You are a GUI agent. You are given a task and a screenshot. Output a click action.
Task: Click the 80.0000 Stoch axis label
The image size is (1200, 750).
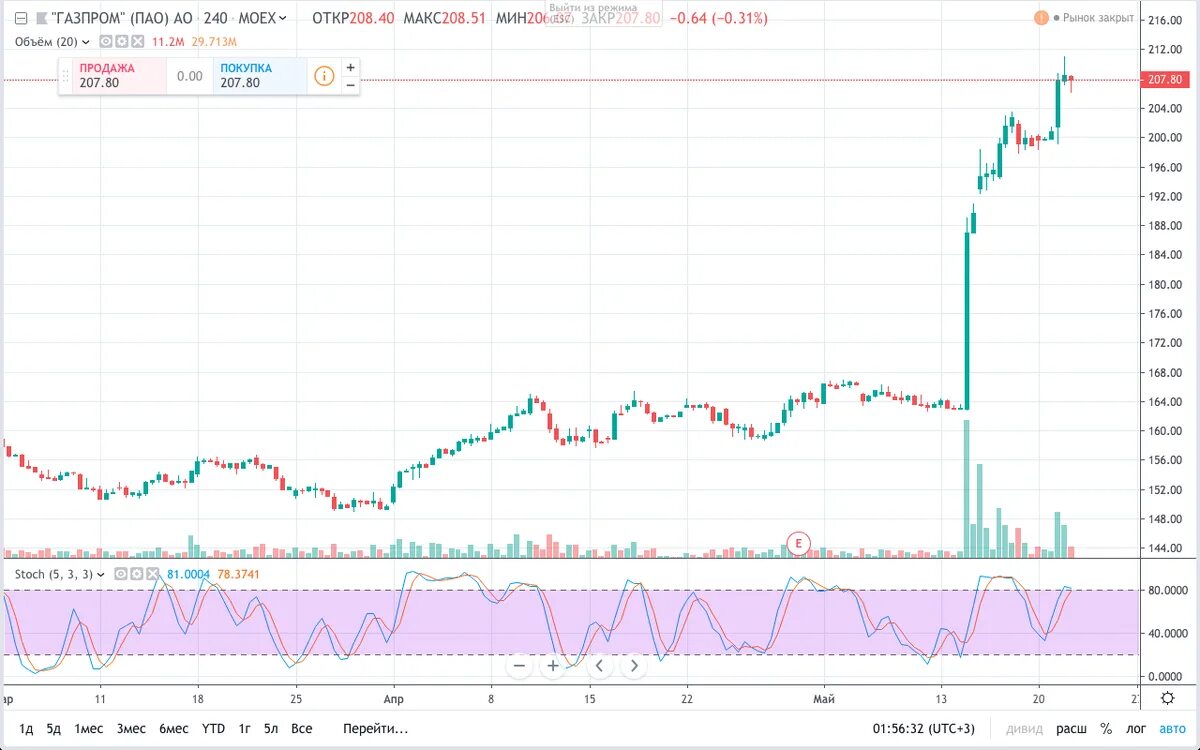tap(1167, 591)
